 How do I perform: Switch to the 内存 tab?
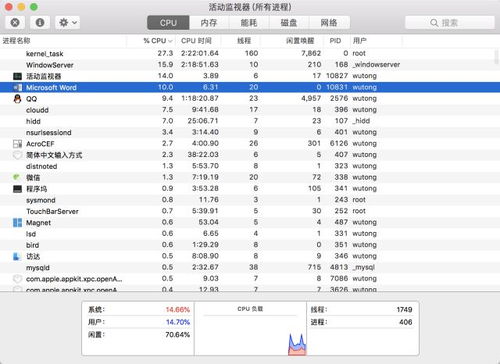tap(209, 23)
